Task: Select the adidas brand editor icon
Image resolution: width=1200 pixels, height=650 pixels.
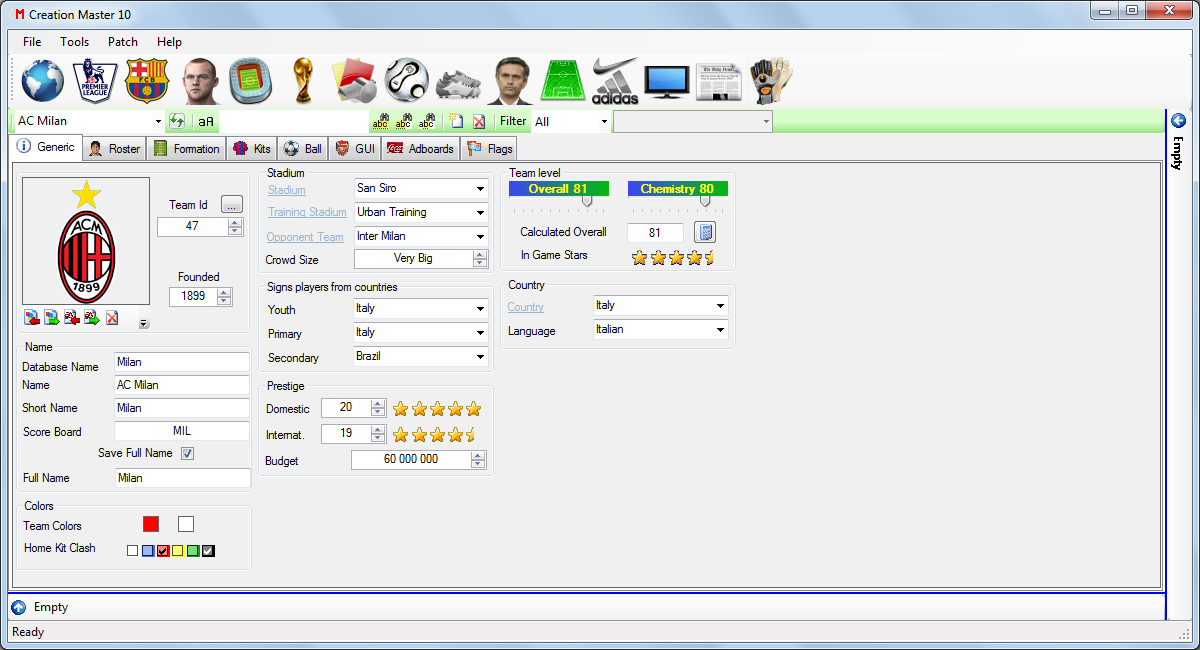Action: [x=614, y=81]
